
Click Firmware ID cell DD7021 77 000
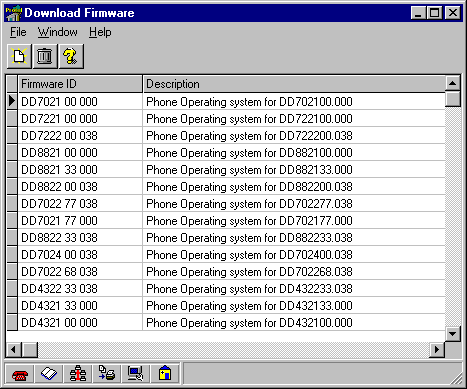click(80, 220)
